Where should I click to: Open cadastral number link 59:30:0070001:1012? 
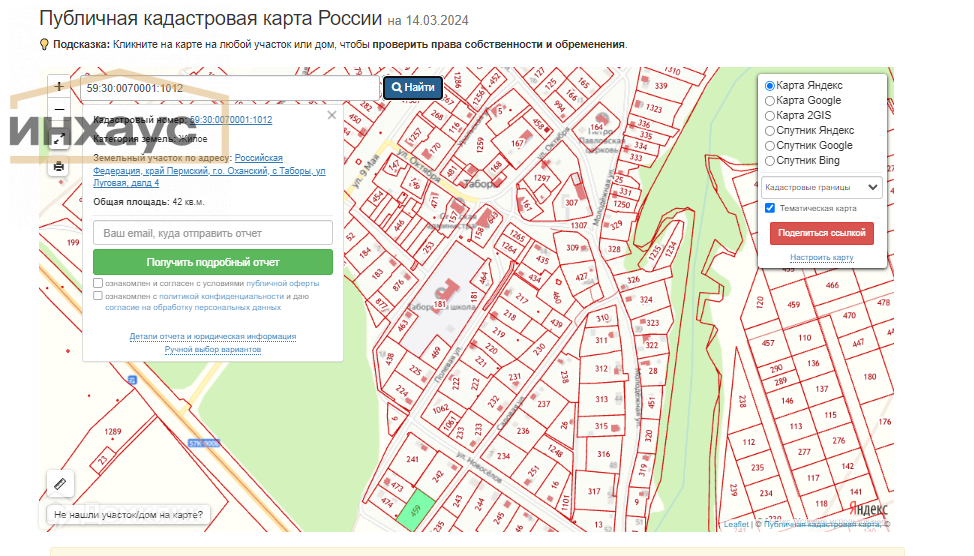231,119
